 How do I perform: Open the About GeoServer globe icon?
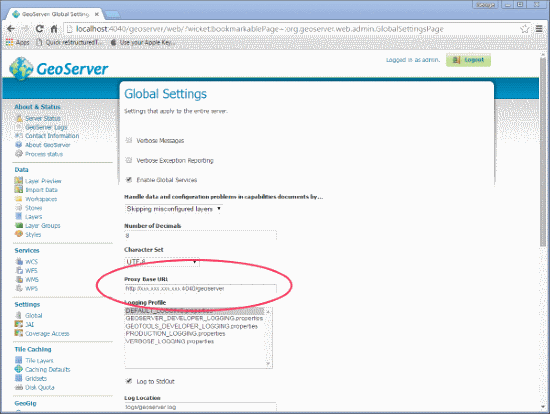click(19, 145)
